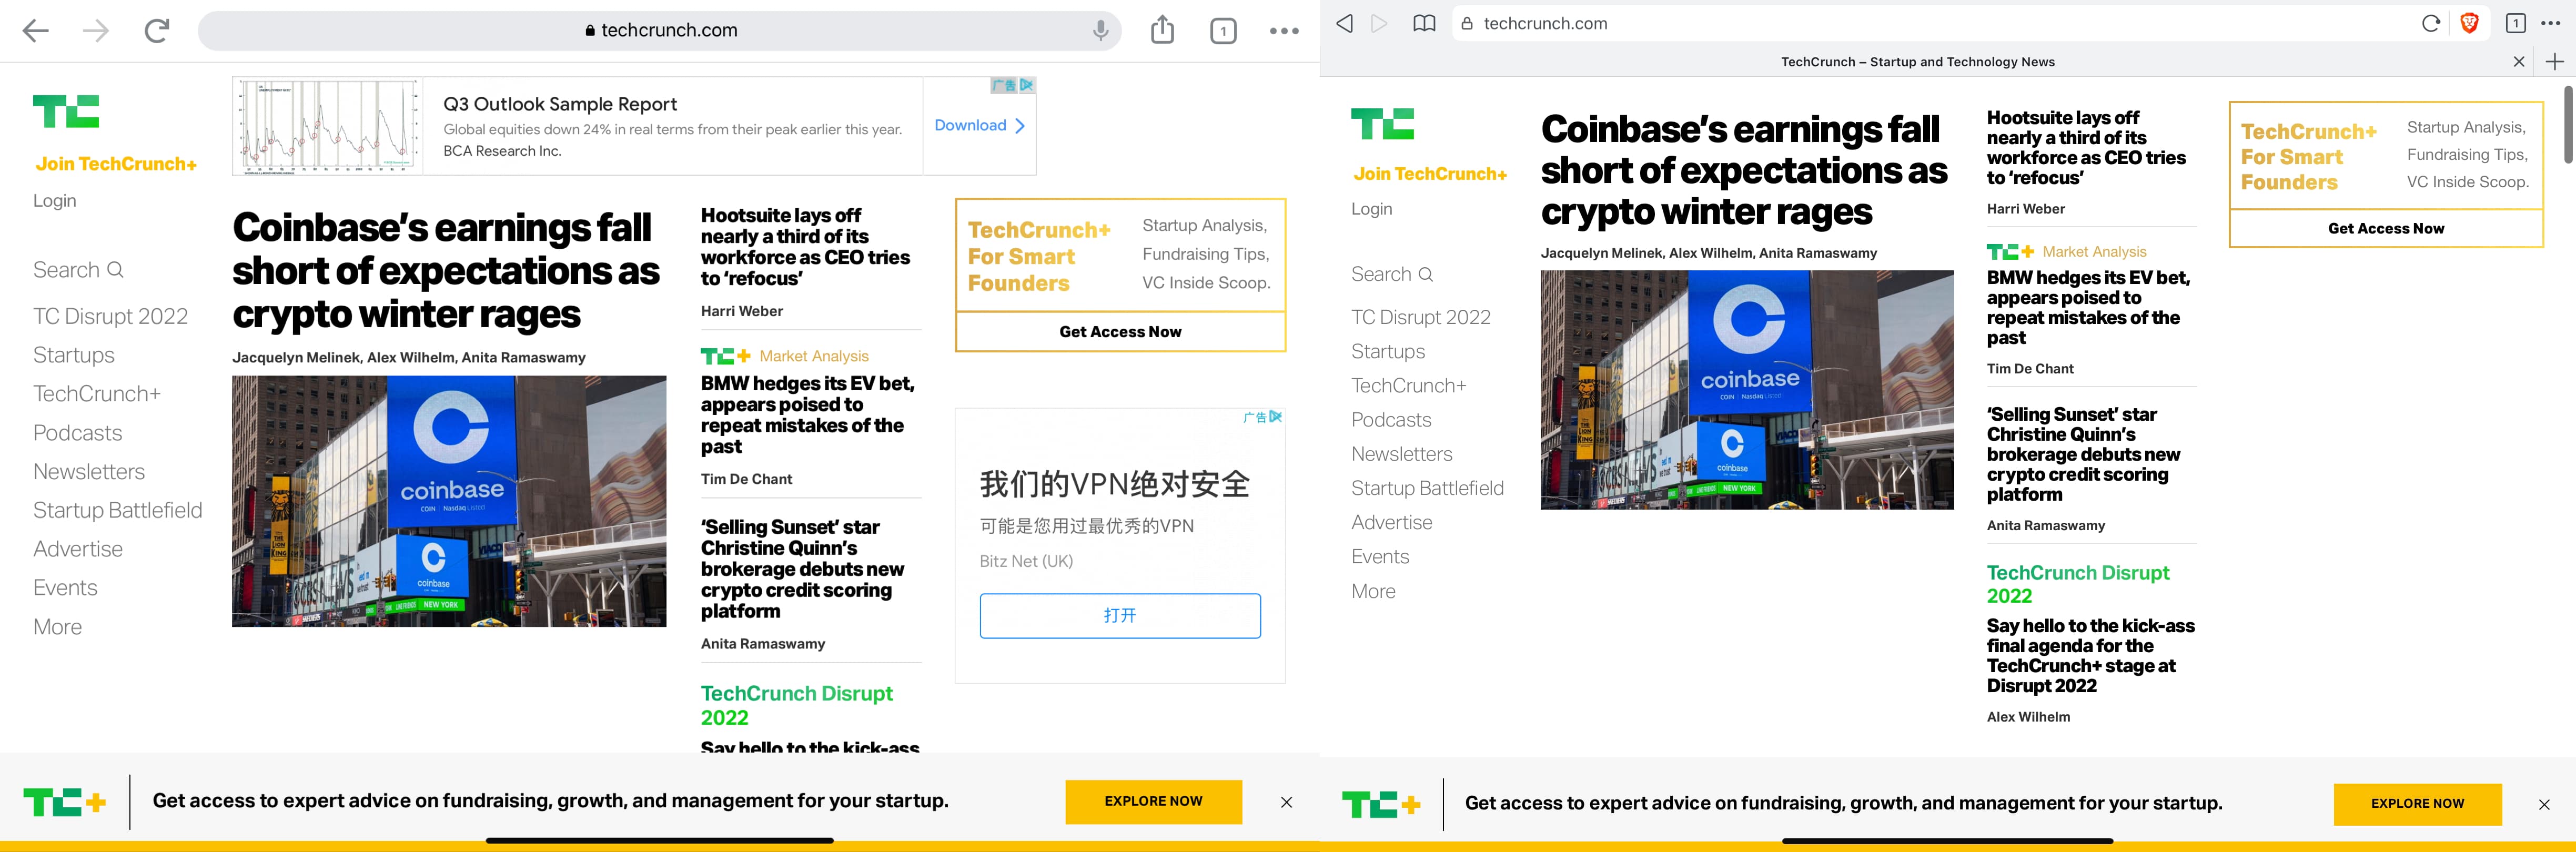The width and height of the screenshot is (2576, 852).
Task: Click the left browser address bar
Action: click(x=660, y=30)
